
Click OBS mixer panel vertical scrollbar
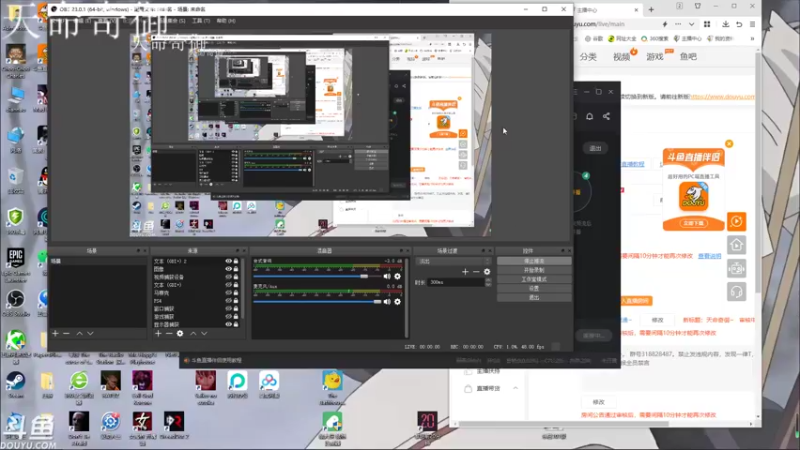[x=407, y=297]
